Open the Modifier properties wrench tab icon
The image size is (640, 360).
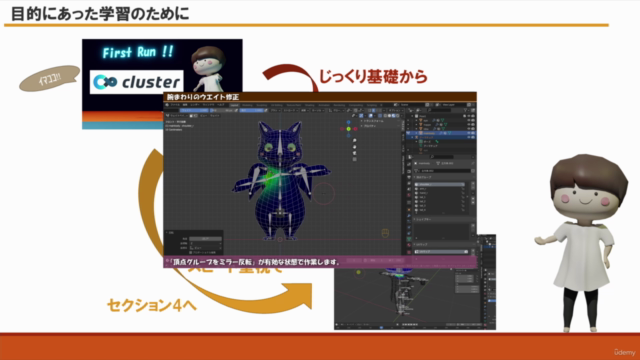tap(409, 216)
